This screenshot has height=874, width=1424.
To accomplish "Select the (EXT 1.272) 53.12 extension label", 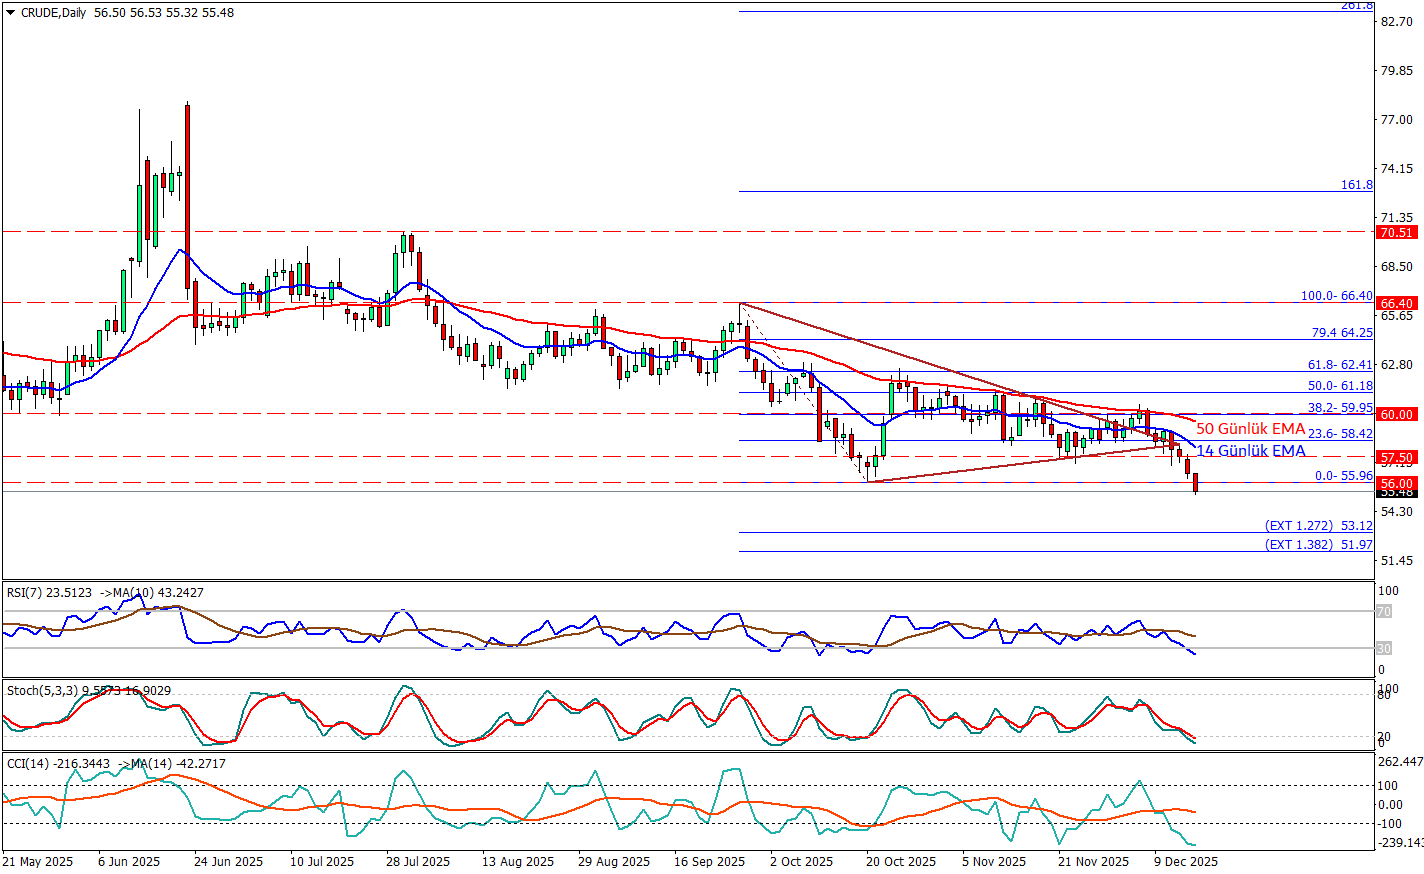I will [x=1318, y=525].
